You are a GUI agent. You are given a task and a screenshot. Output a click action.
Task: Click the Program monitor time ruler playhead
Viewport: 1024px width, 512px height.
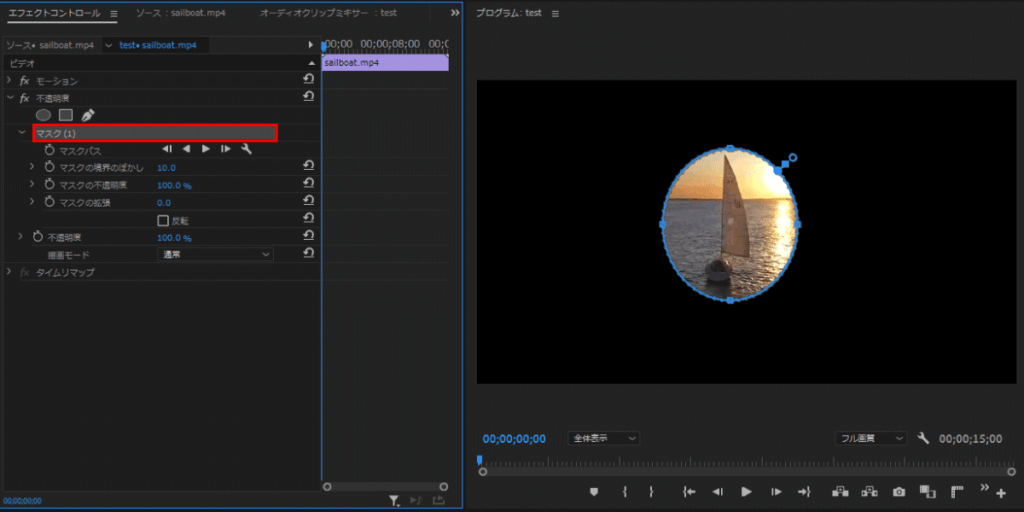480,460
